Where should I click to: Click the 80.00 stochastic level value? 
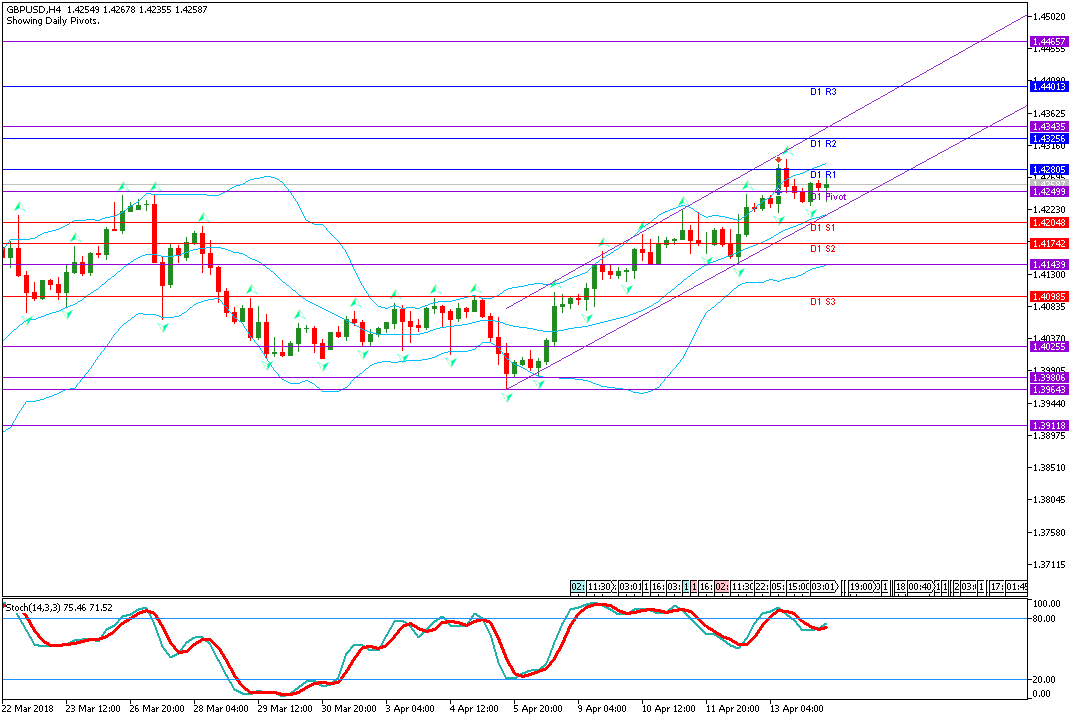1044,619
